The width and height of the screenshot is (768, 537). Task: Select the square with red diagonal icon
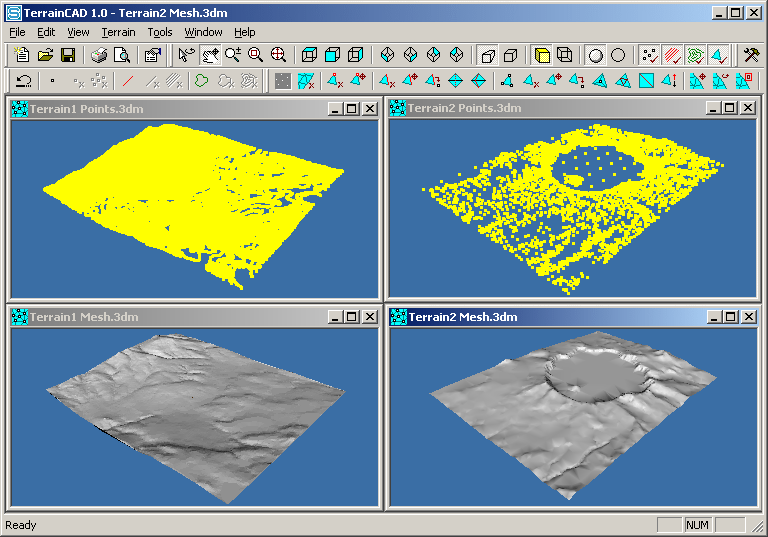(646, 80)
